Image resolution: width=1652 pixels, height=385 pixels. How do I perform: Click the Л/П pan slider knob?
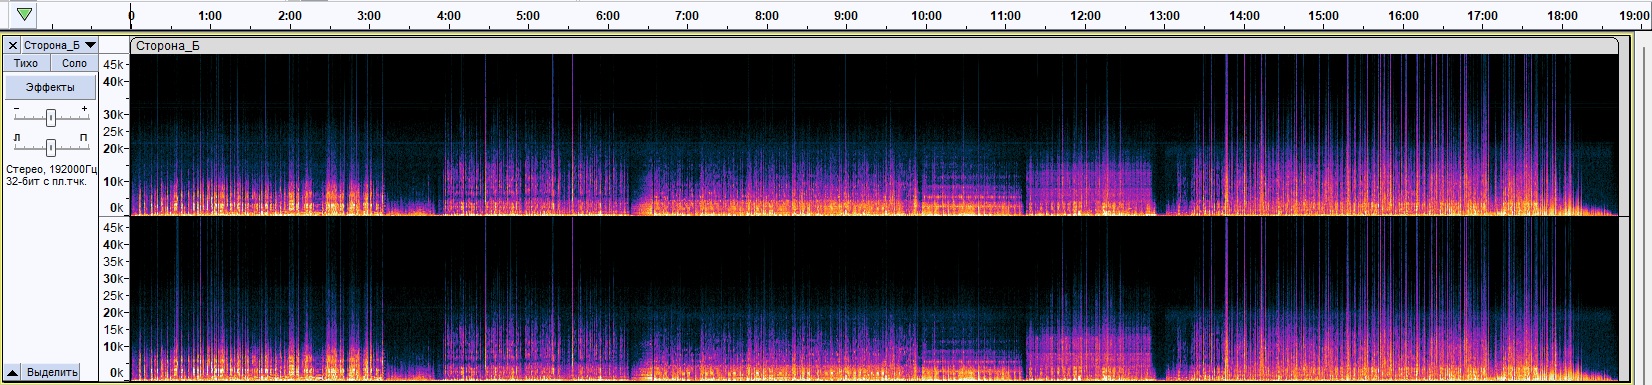[x=50, y=147]
